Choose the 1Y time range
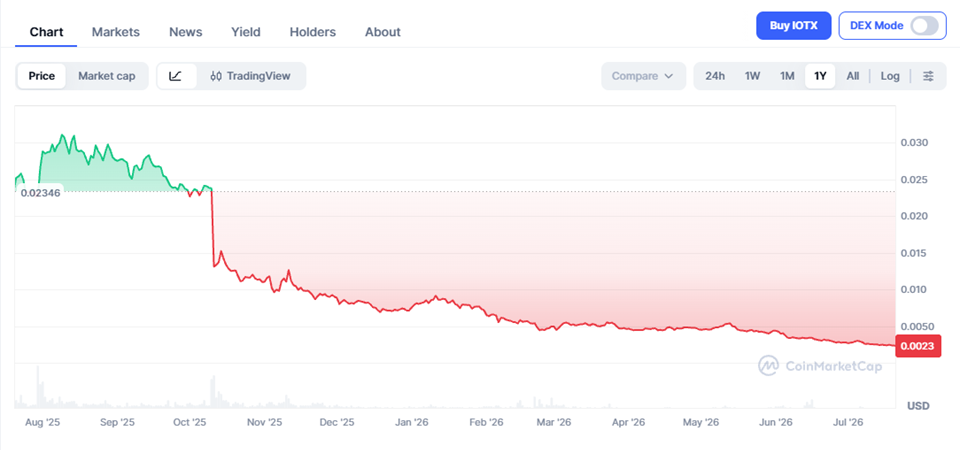 [x=820, y=76]
